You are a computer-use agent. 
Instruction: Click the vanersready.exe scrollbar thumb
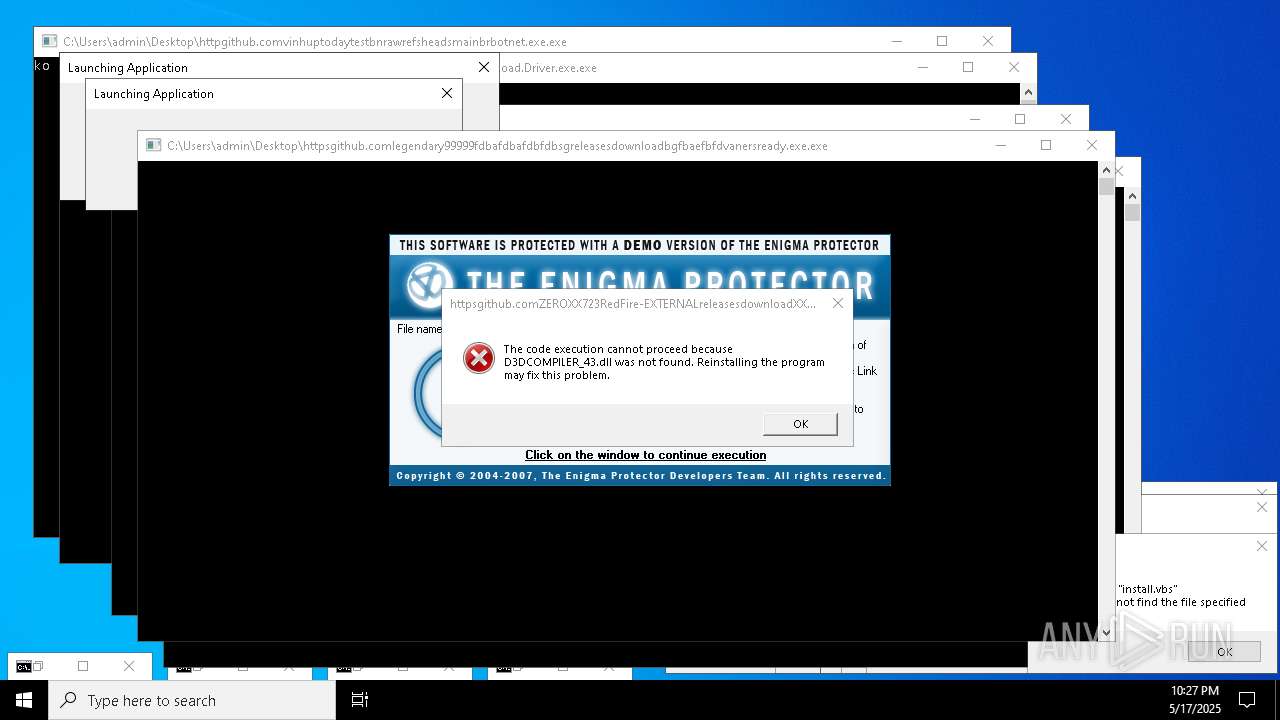[1106, 186]
